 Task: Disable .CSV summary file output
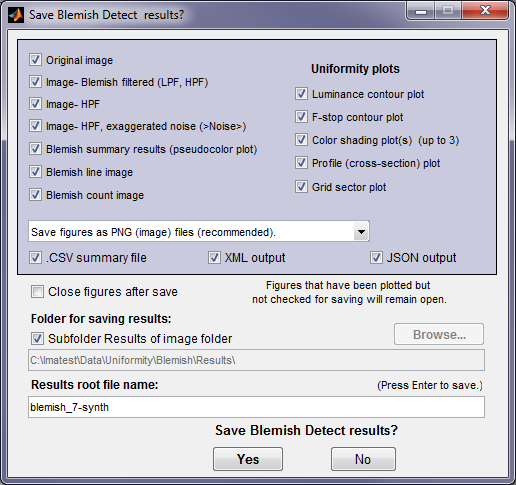(35, 258)
